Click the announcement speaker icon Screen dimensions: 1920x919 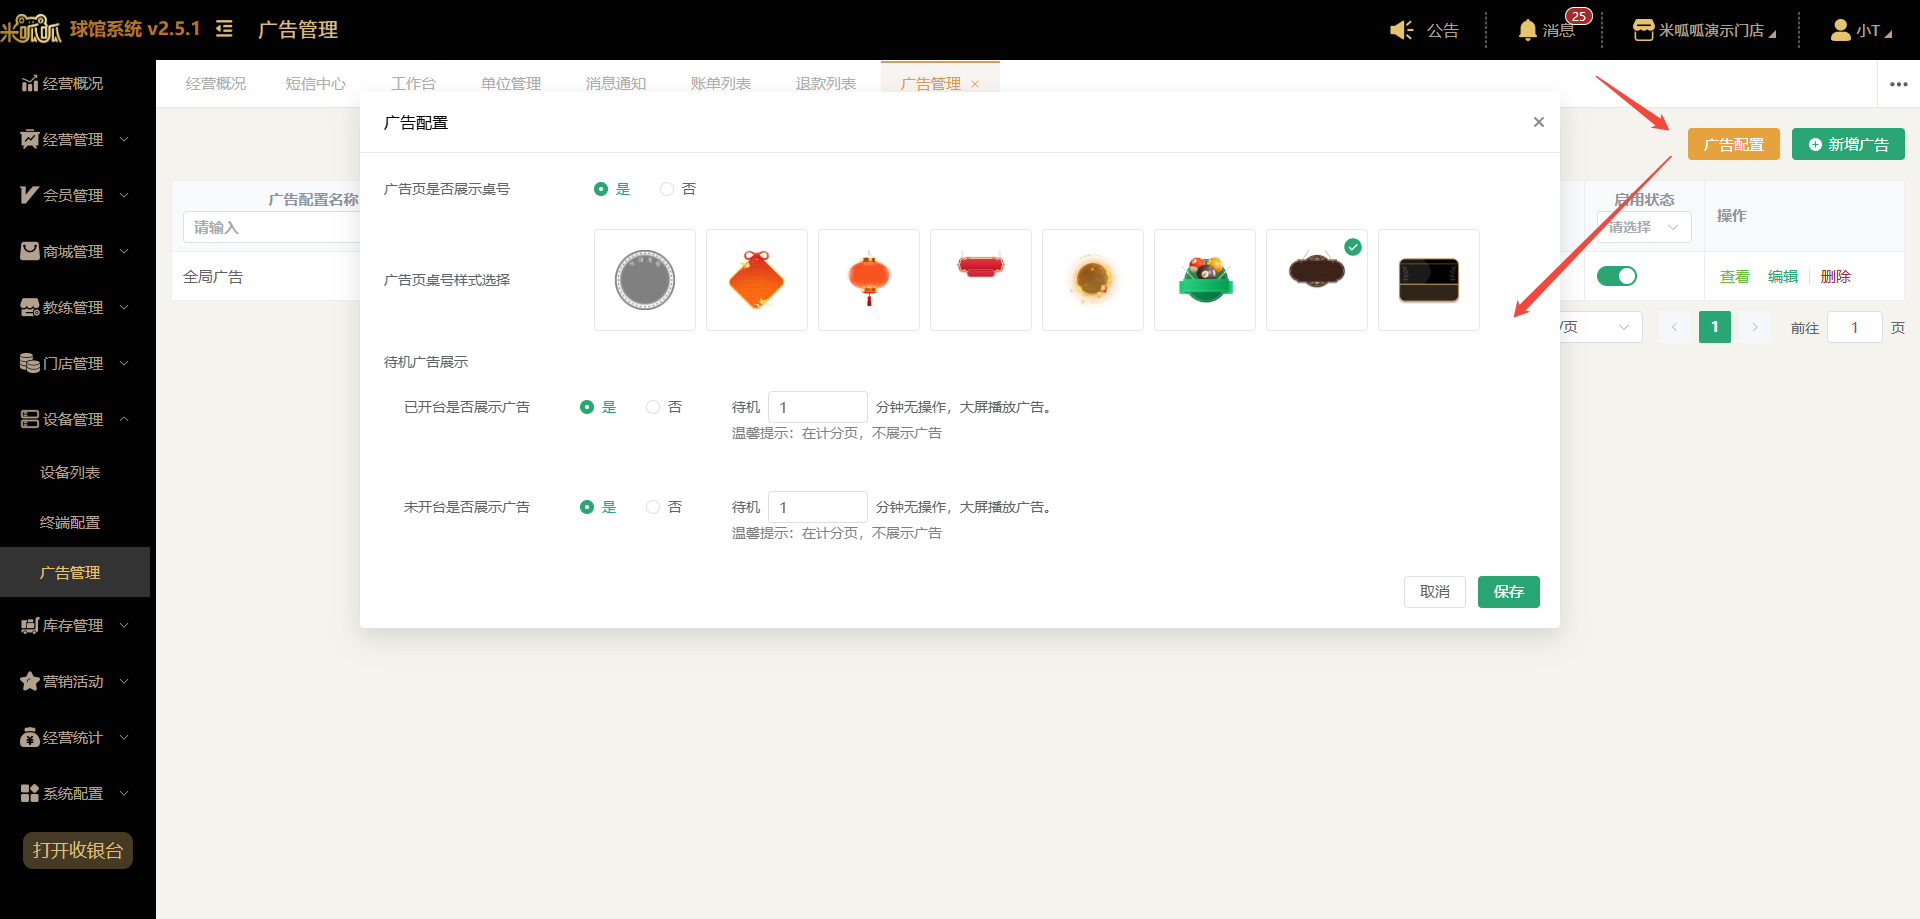(1401, 30)
